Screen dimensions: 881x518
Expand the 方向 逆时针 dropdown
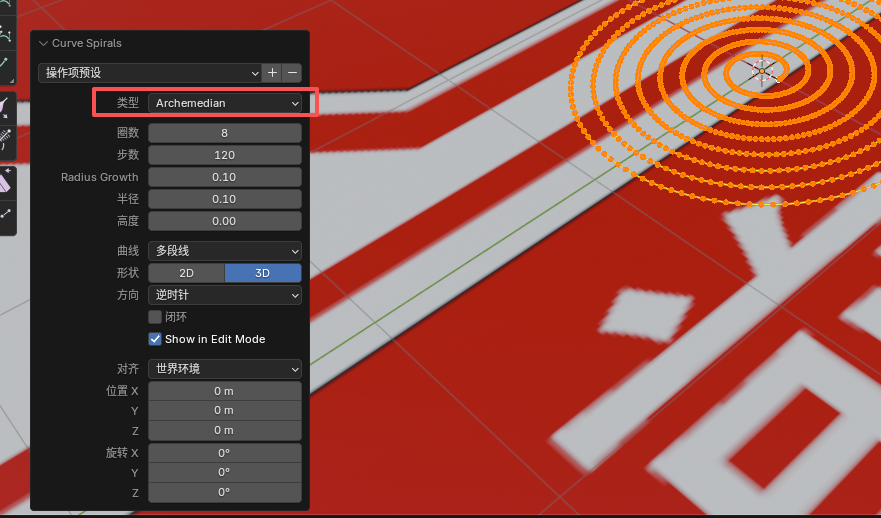tap(225, 295)
